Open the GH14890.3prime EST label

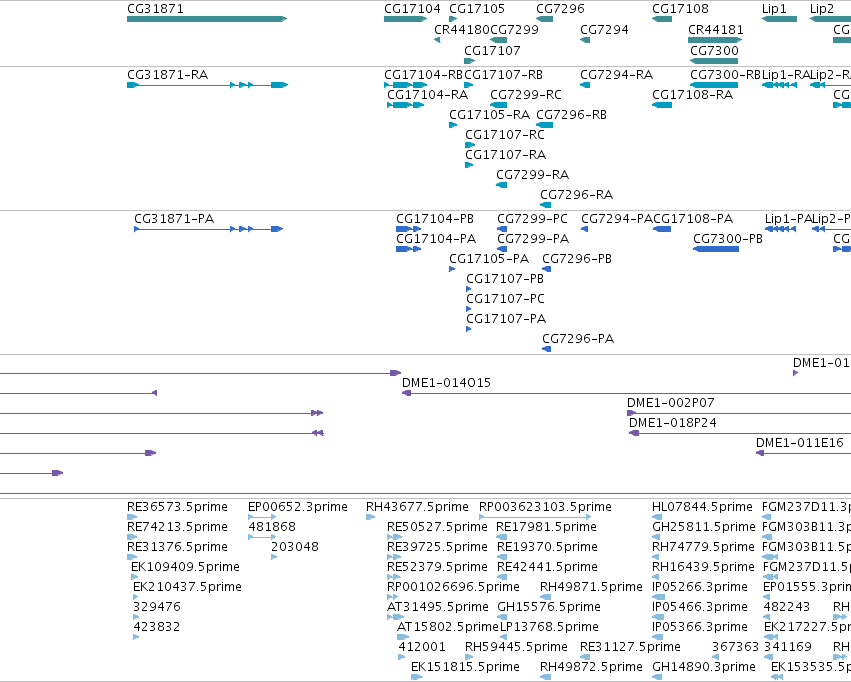(704, 666)
